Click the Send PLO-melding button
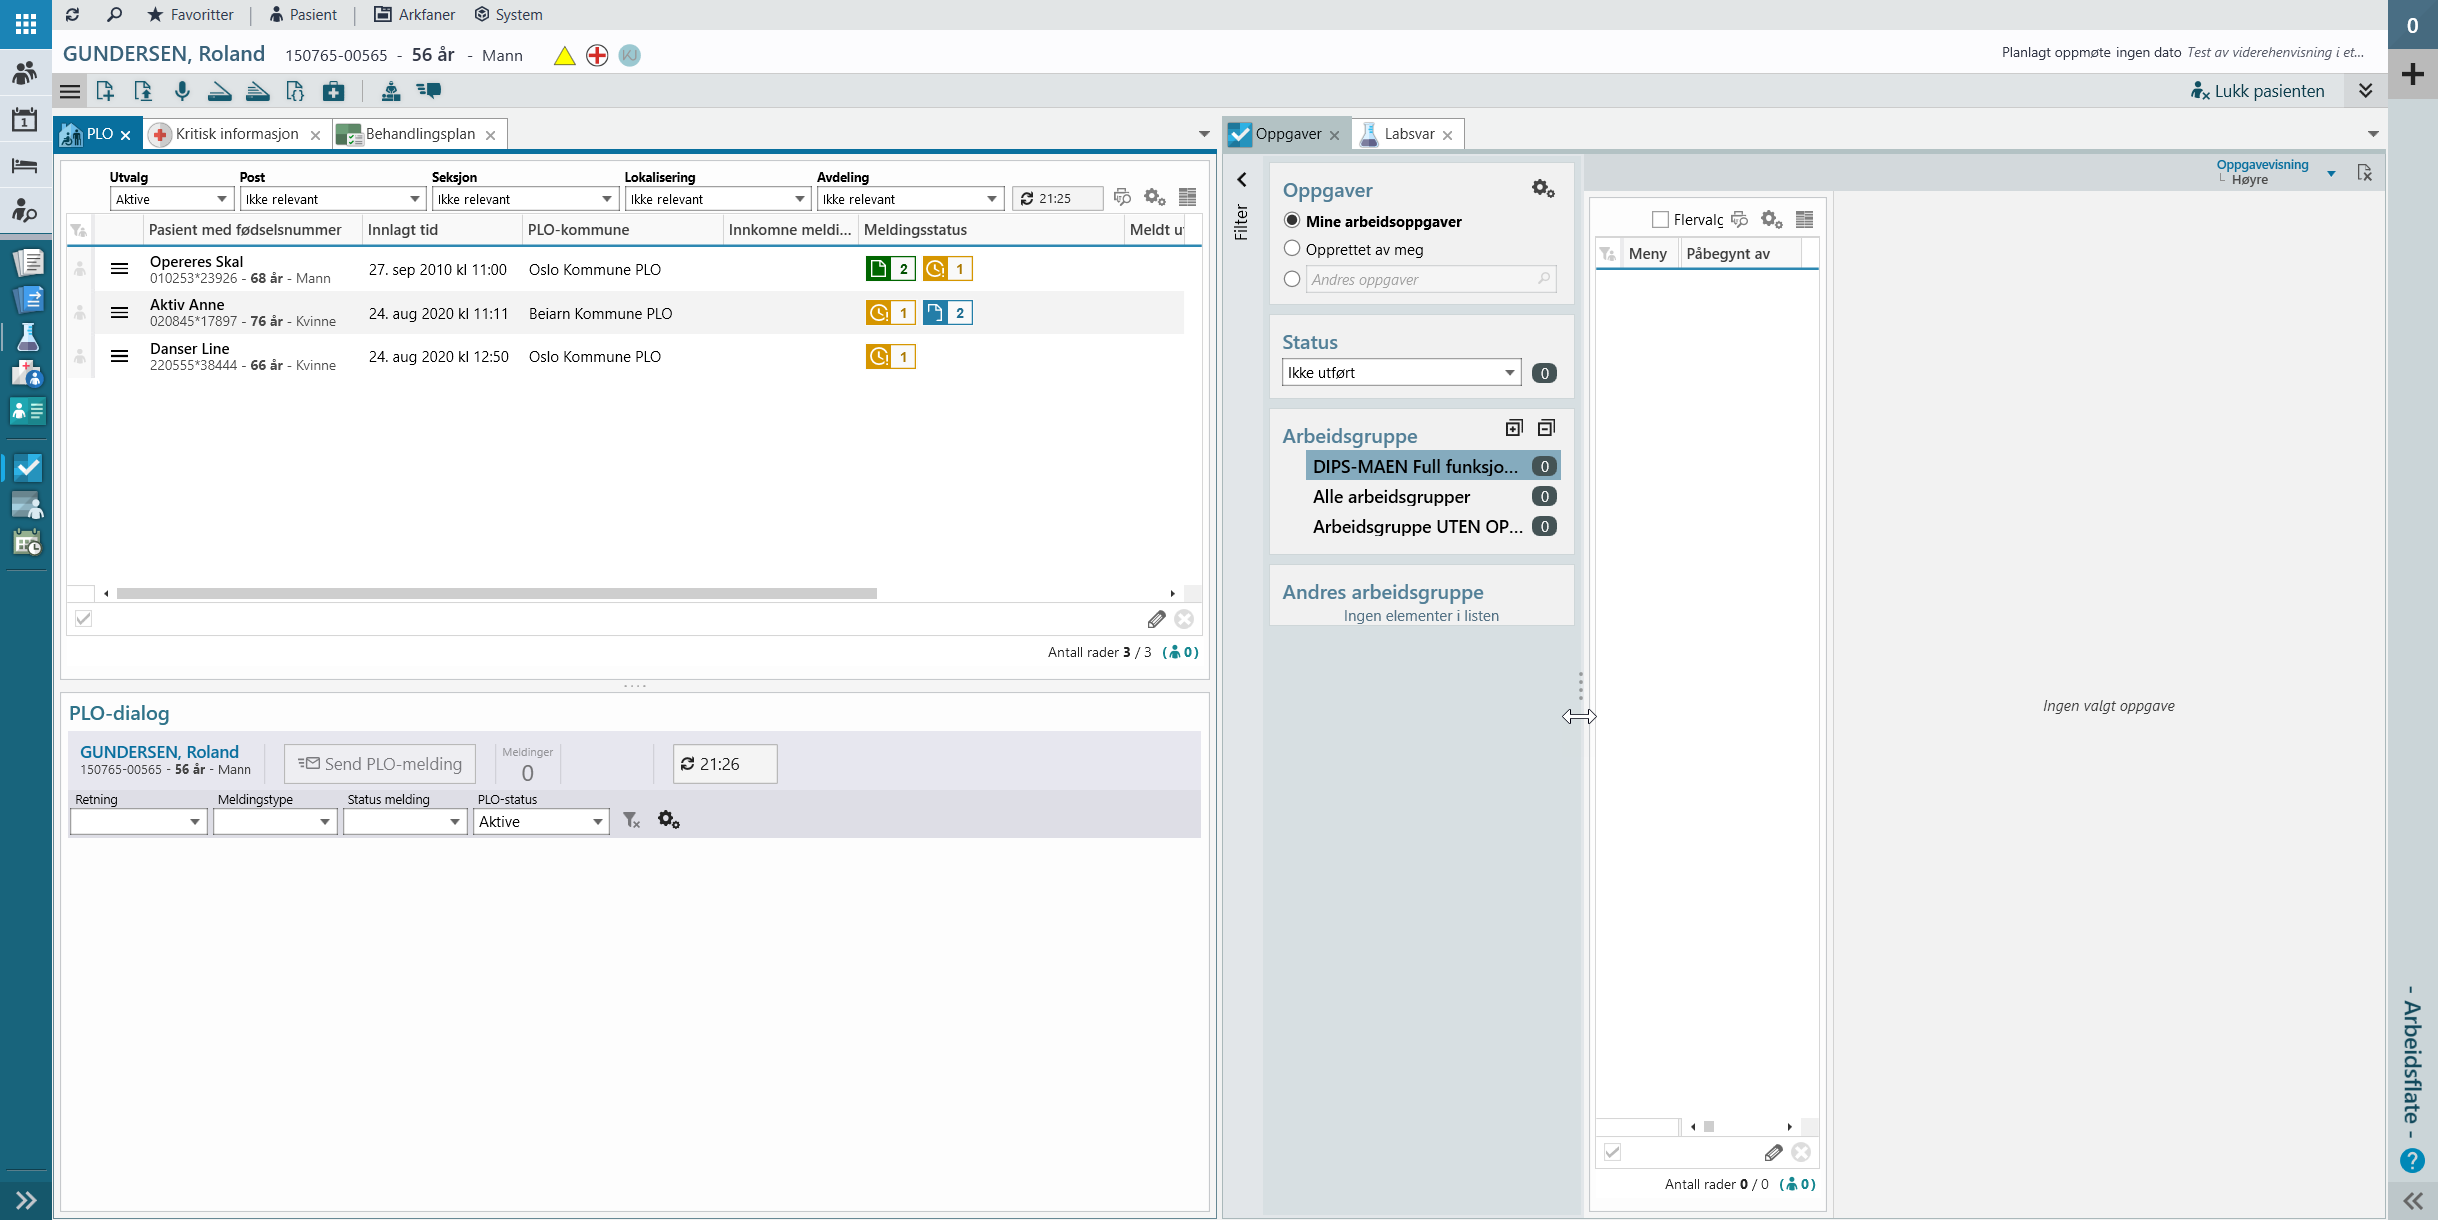 (380, 764)
